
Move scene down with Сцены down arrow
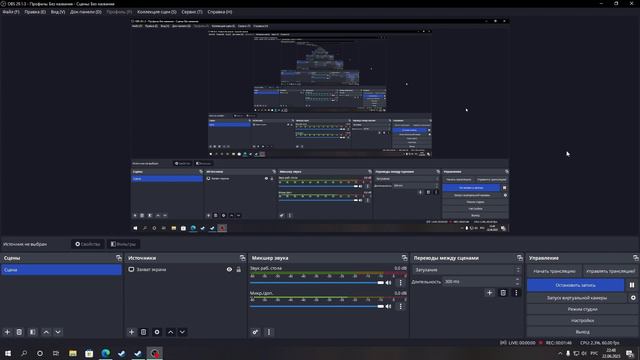[58, 332]
